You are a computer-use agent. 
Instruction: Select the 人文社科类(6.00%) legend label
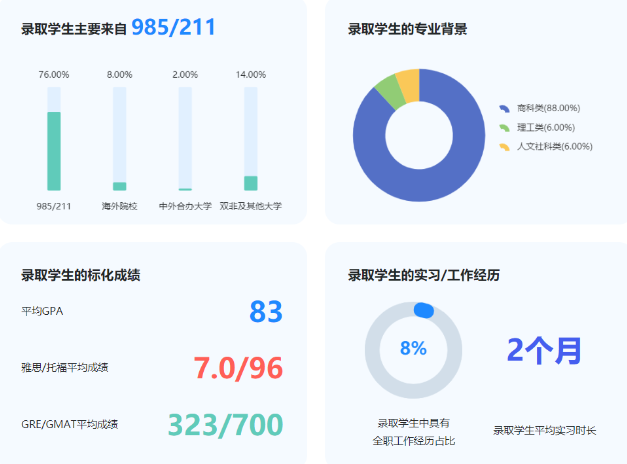(x=555, y=146)
